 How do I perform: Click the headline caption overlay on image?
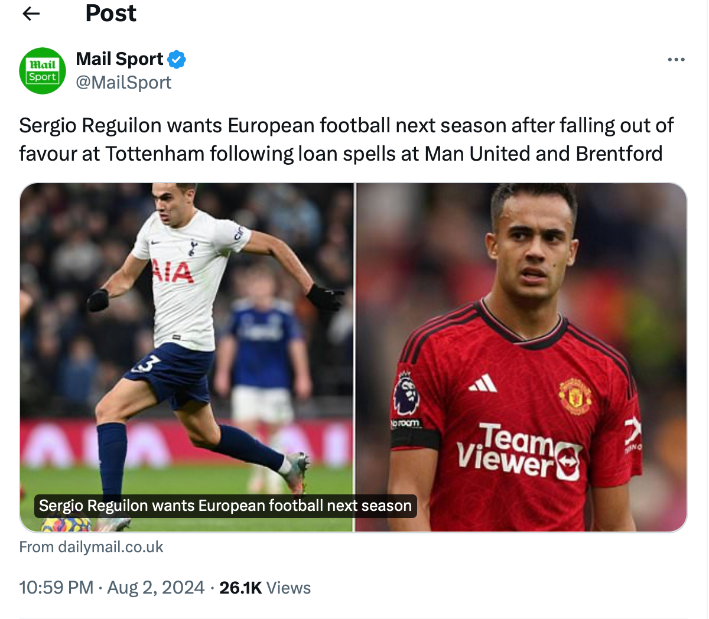click(225, 505)
